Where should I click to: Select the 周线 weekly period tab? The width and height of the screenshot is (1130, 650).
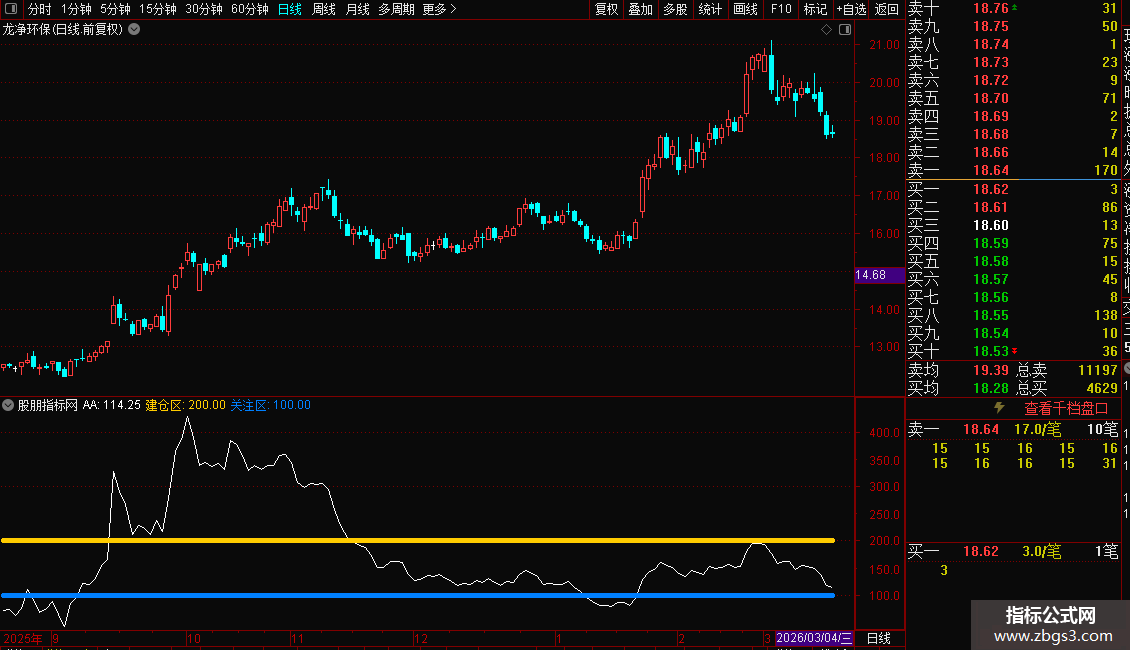324,9
